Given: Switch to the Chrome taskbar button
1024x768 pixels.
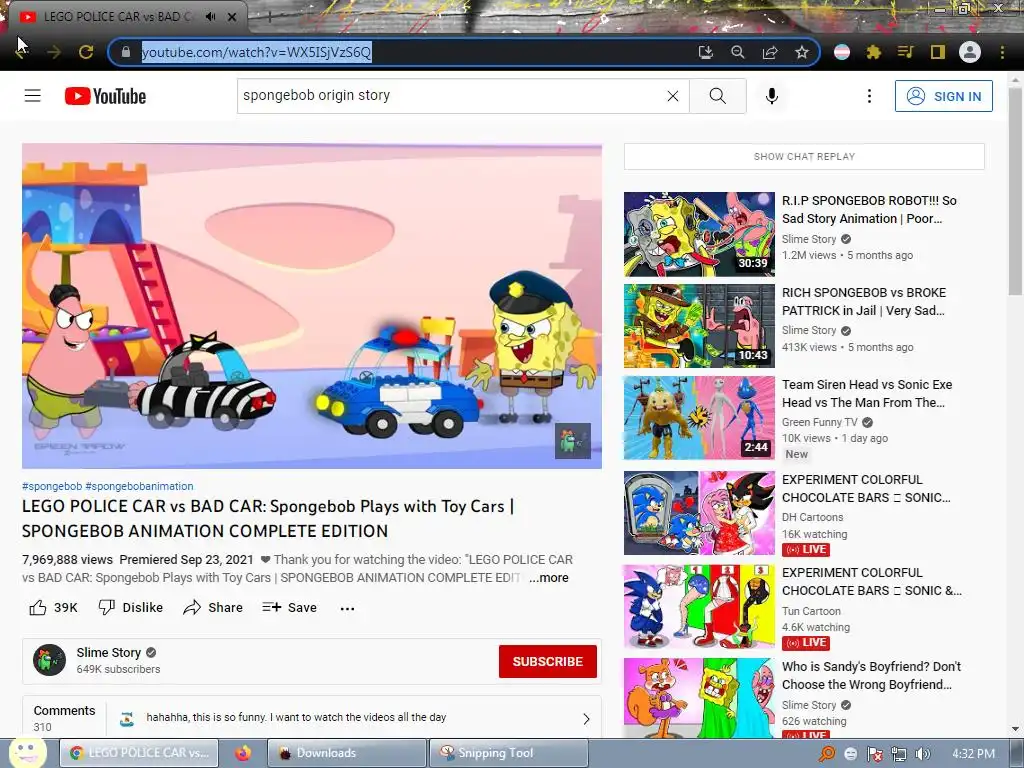Looking at the screenshot, I should pos(140,753).
